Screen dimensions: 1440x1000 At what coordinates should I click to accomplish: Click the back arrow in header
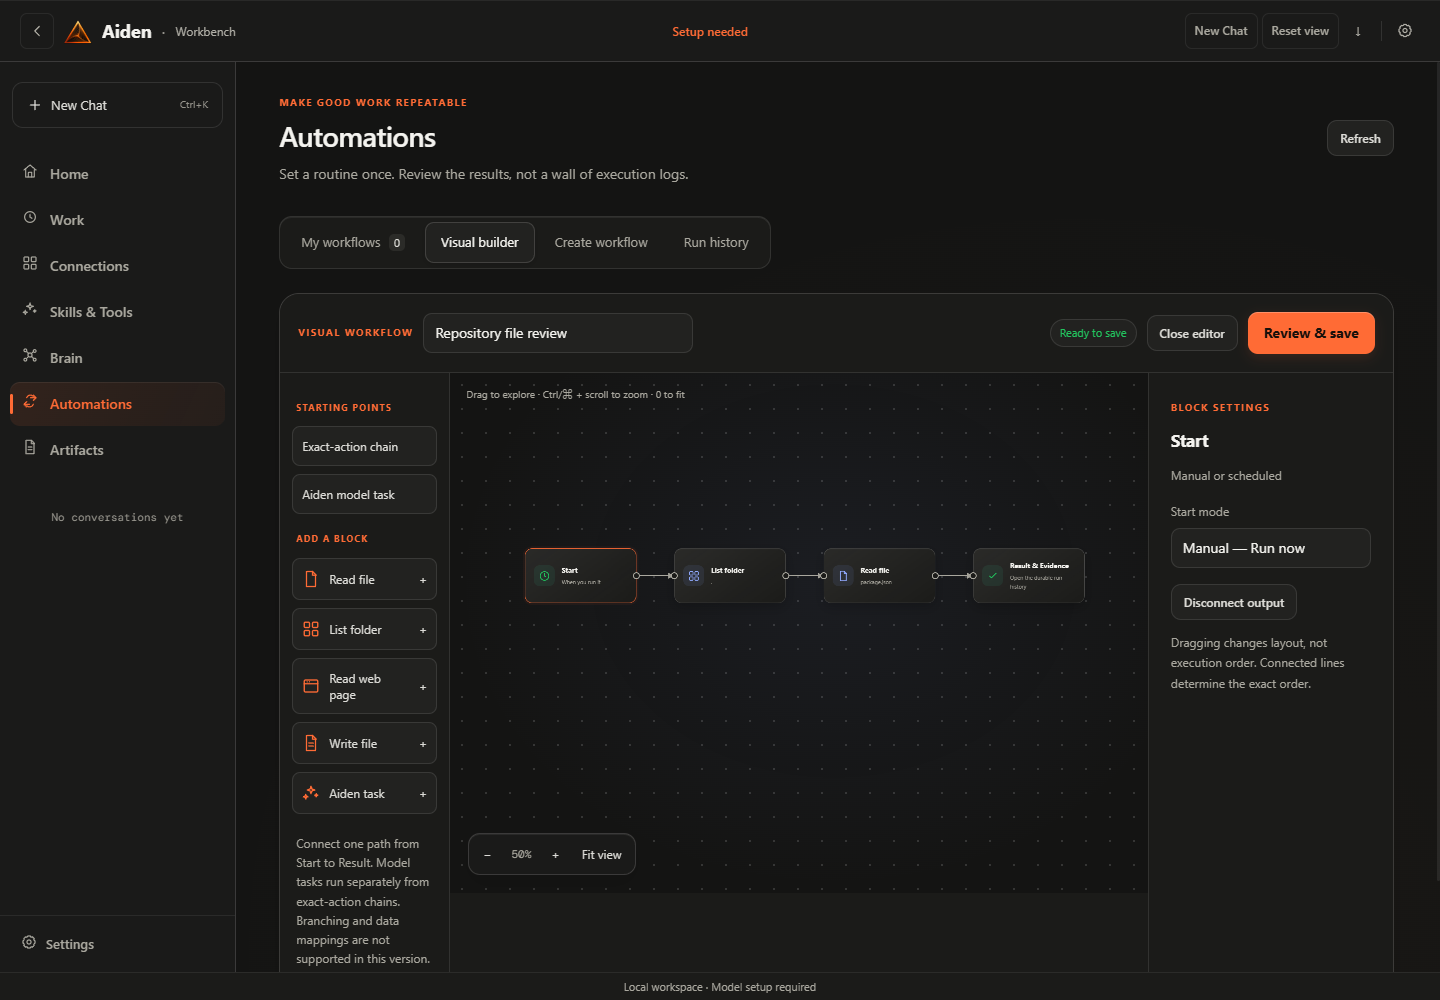pos(37,31)
